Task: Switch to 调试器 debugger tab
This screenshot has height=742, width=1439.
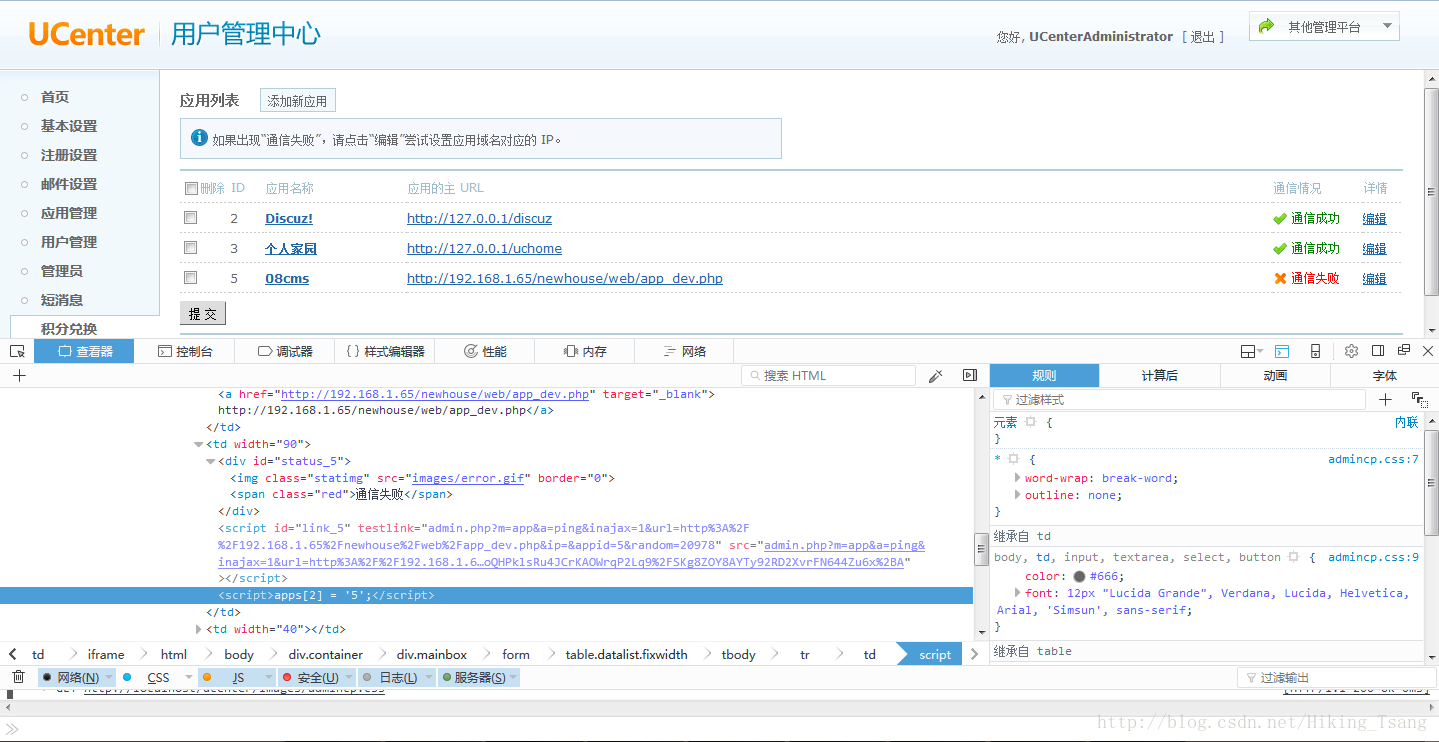Action: coord(285,351)
